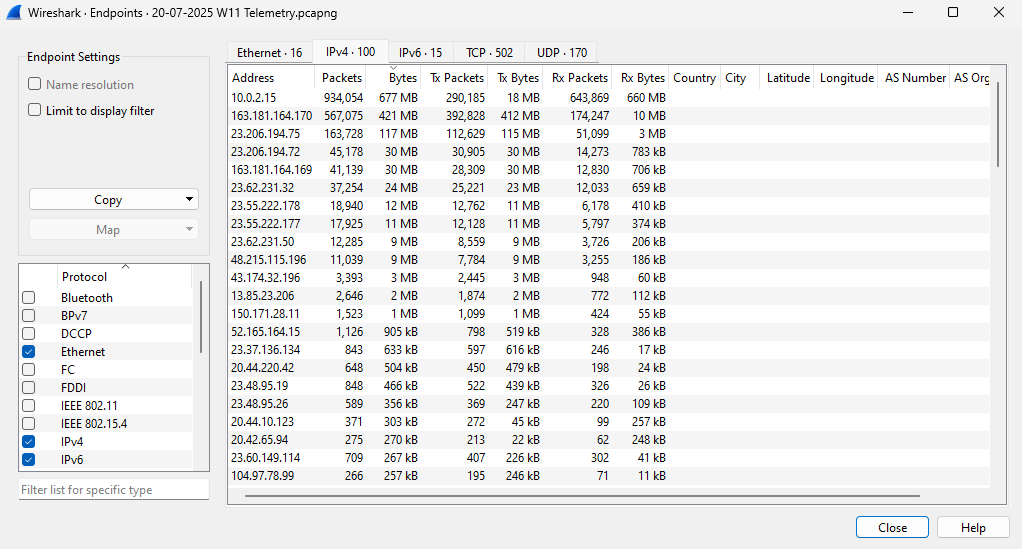Image resolution: width=1022 pixels, height=549 pixels.
Task: Select endpoint row 150.171.28.11
Action: pyautogui.click(x=608, y=314)
